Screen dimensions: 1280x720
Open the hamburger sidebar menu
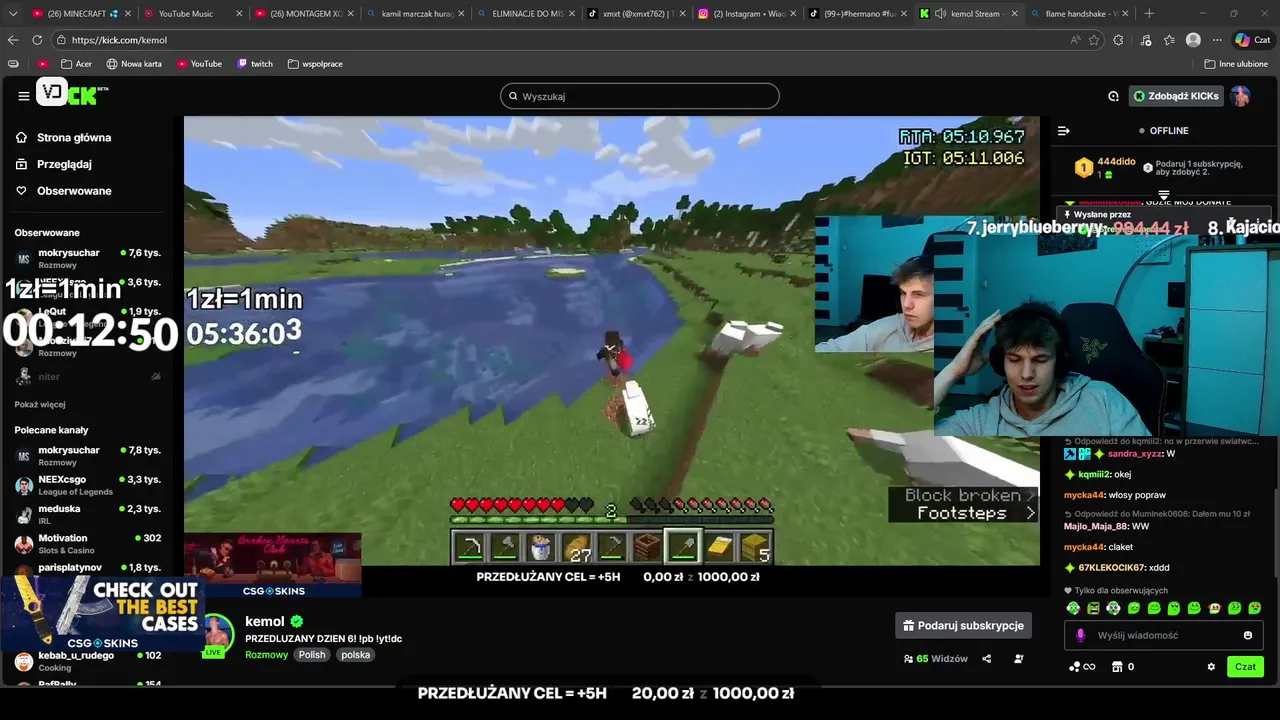(23, 96)
